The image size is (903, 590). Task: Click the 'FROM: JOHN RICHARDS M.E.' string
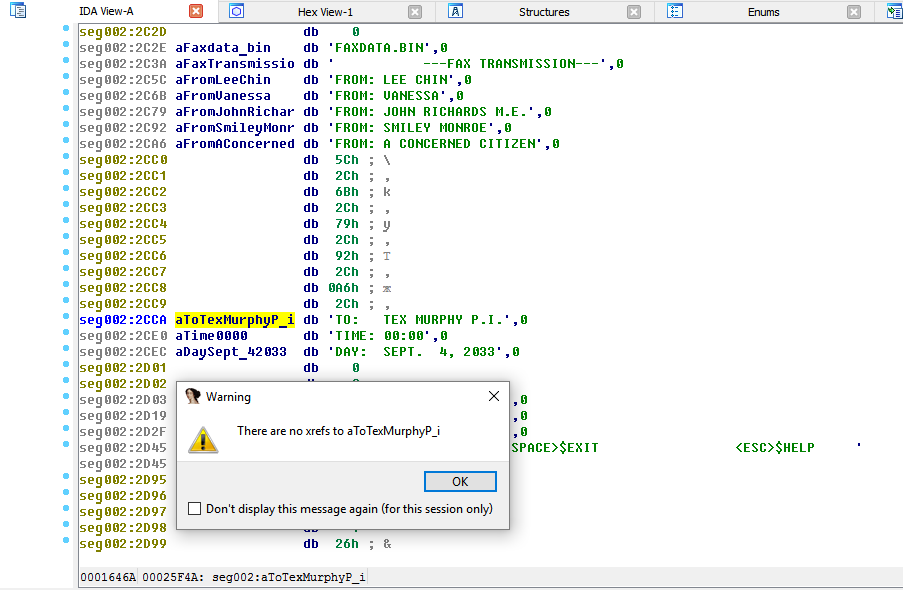pyautogui.click(x=432, y=112)
